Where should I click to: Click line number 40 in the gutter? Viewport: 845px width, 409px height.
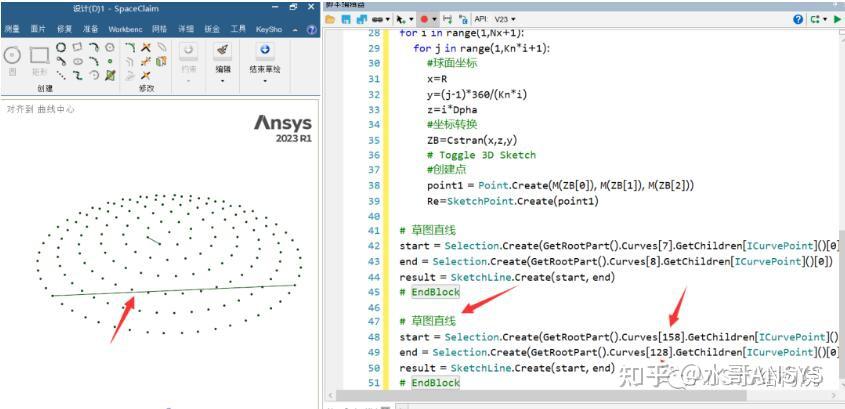click(x=373, y=216)
